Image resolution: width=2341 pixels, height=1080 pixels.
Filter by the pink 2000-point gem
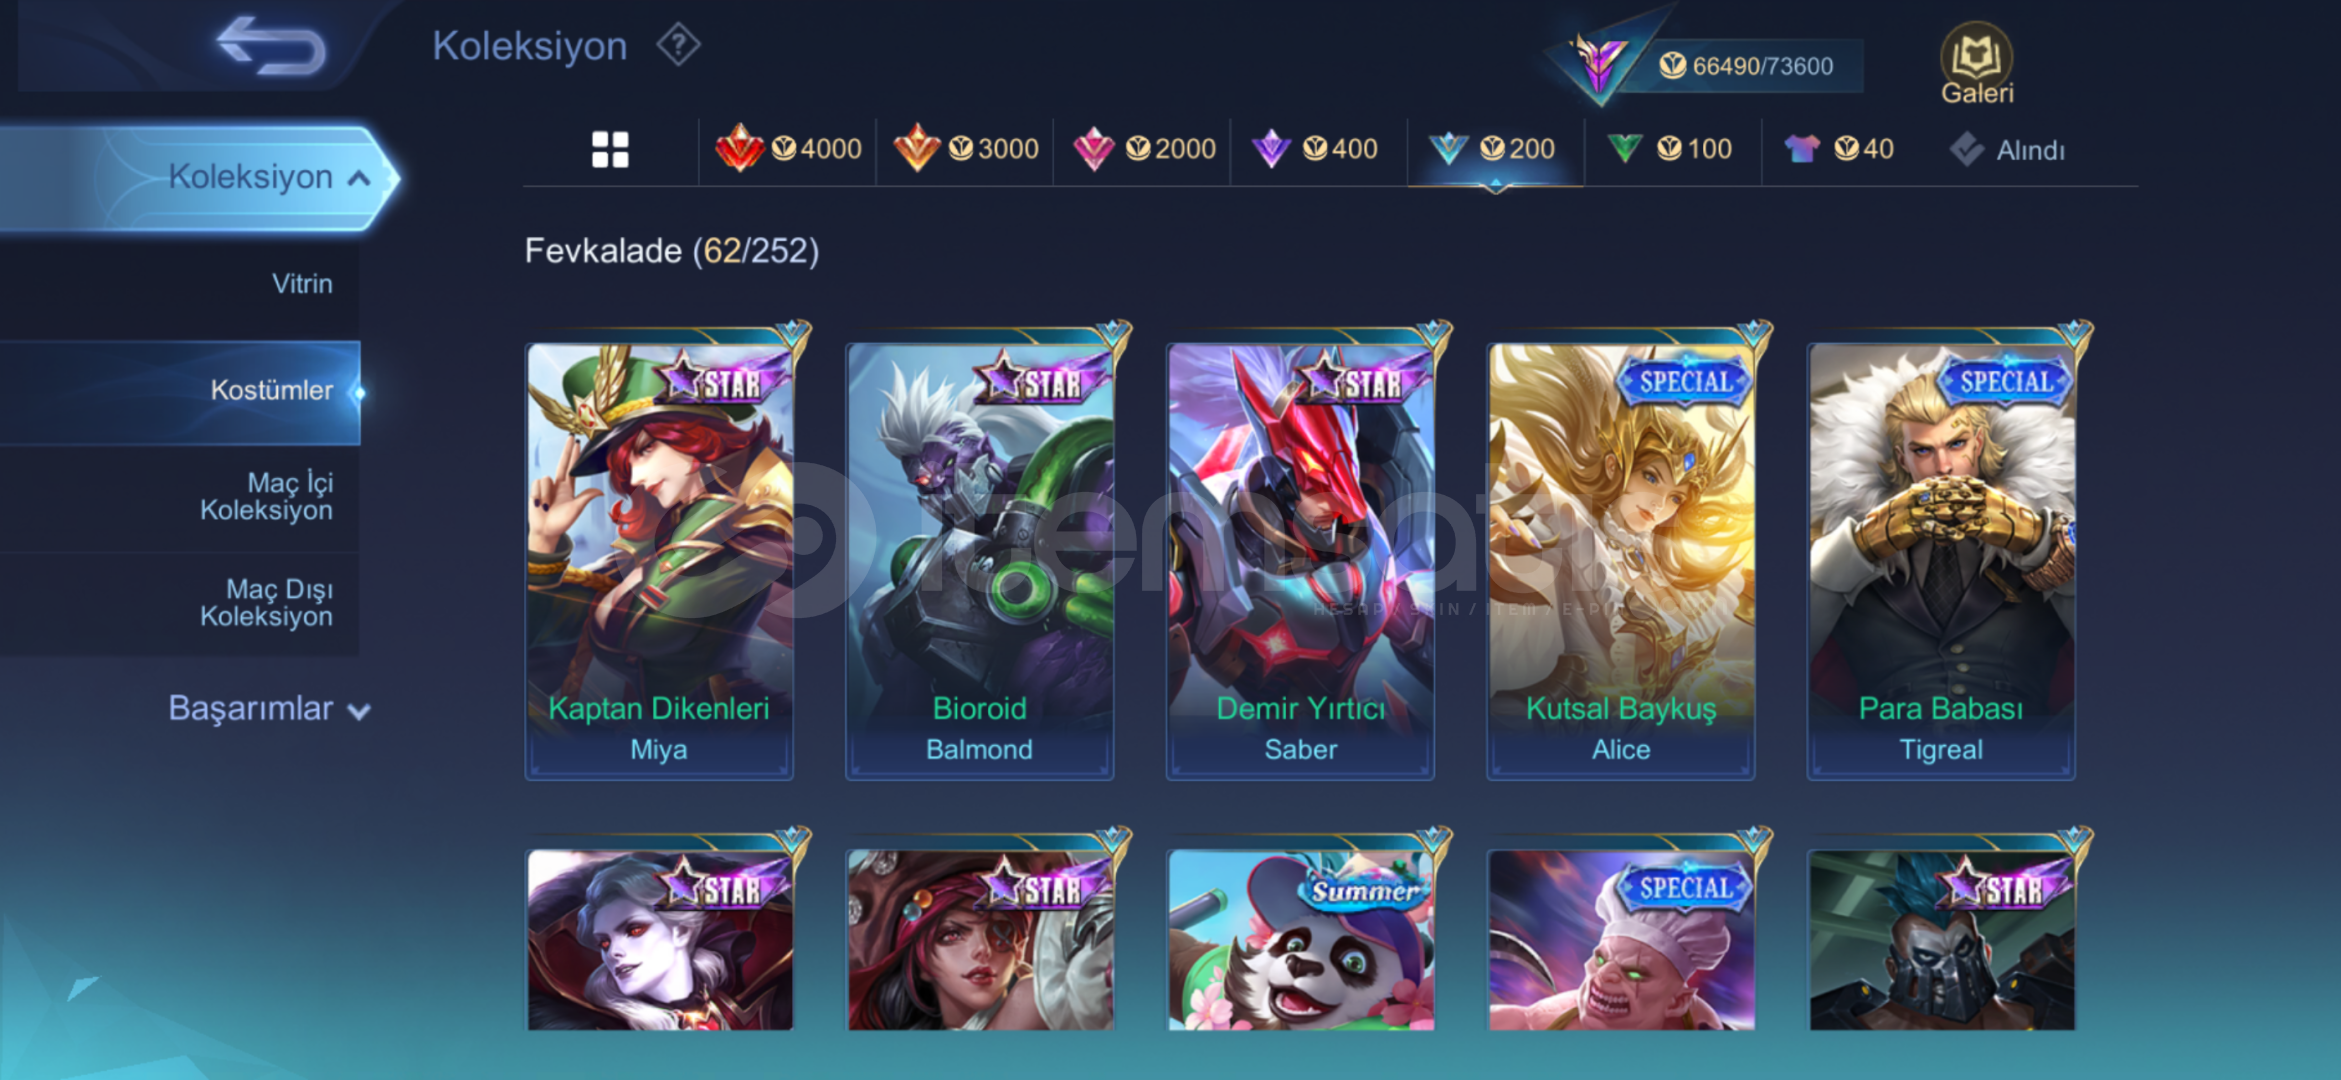tap(1143, 150)
